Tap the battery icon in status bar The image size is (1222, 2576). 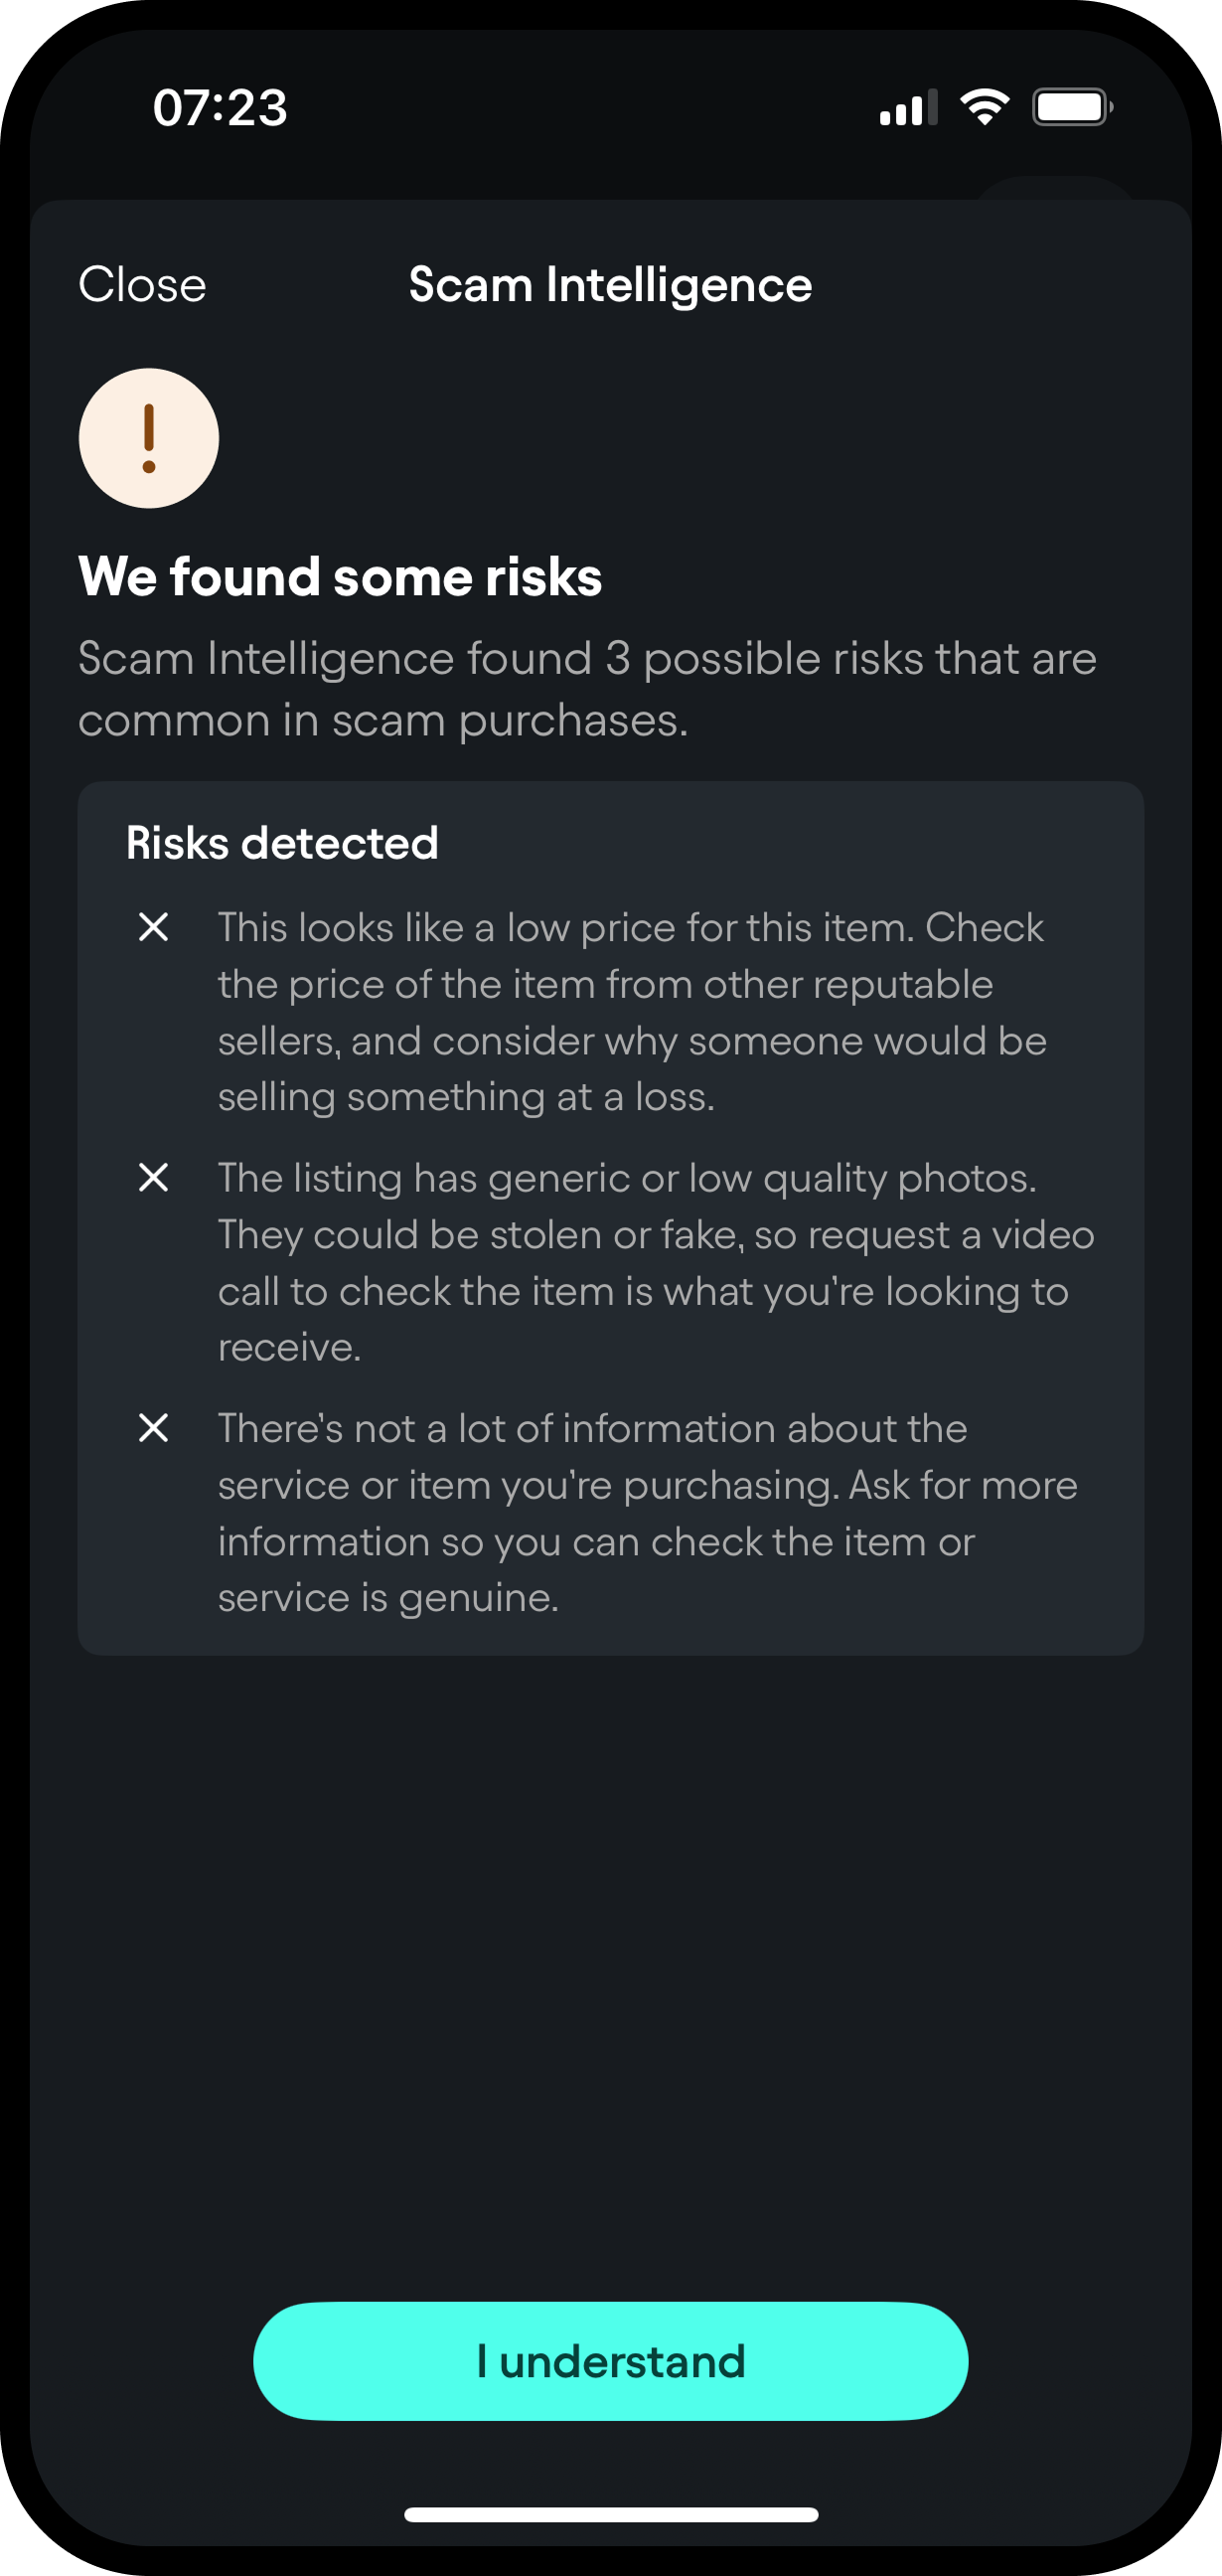(1072, 107)
